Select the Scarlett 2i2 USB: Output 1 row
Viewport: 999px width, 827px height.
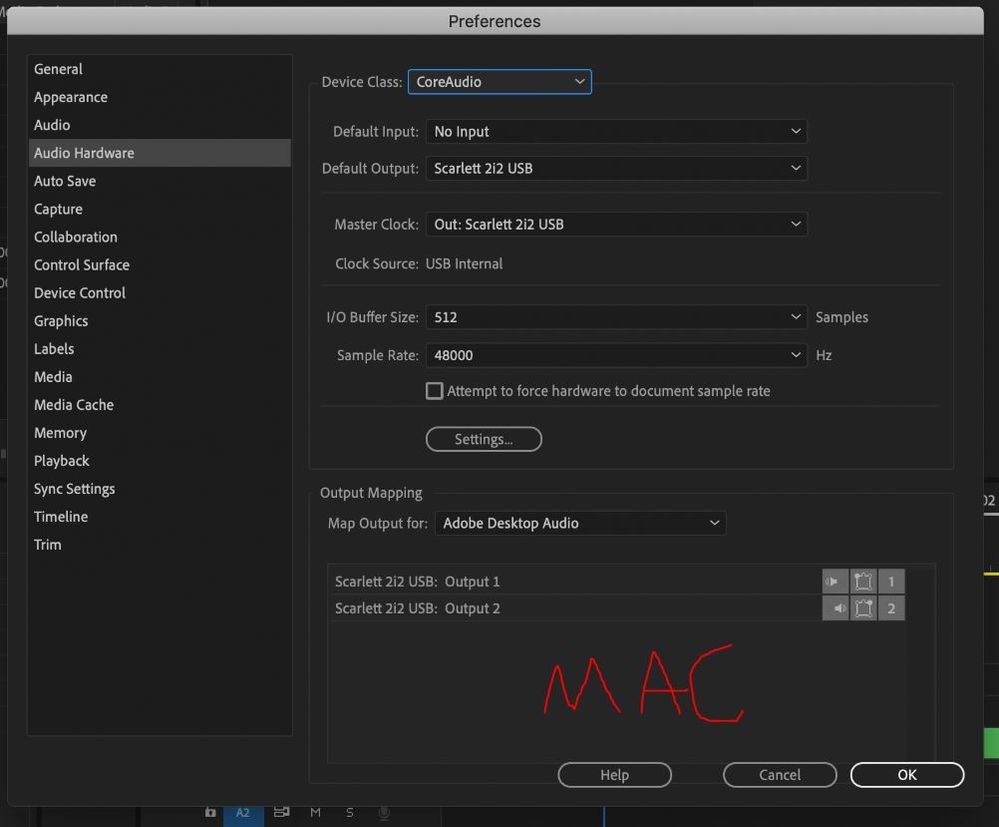click(x=617, y=581)
